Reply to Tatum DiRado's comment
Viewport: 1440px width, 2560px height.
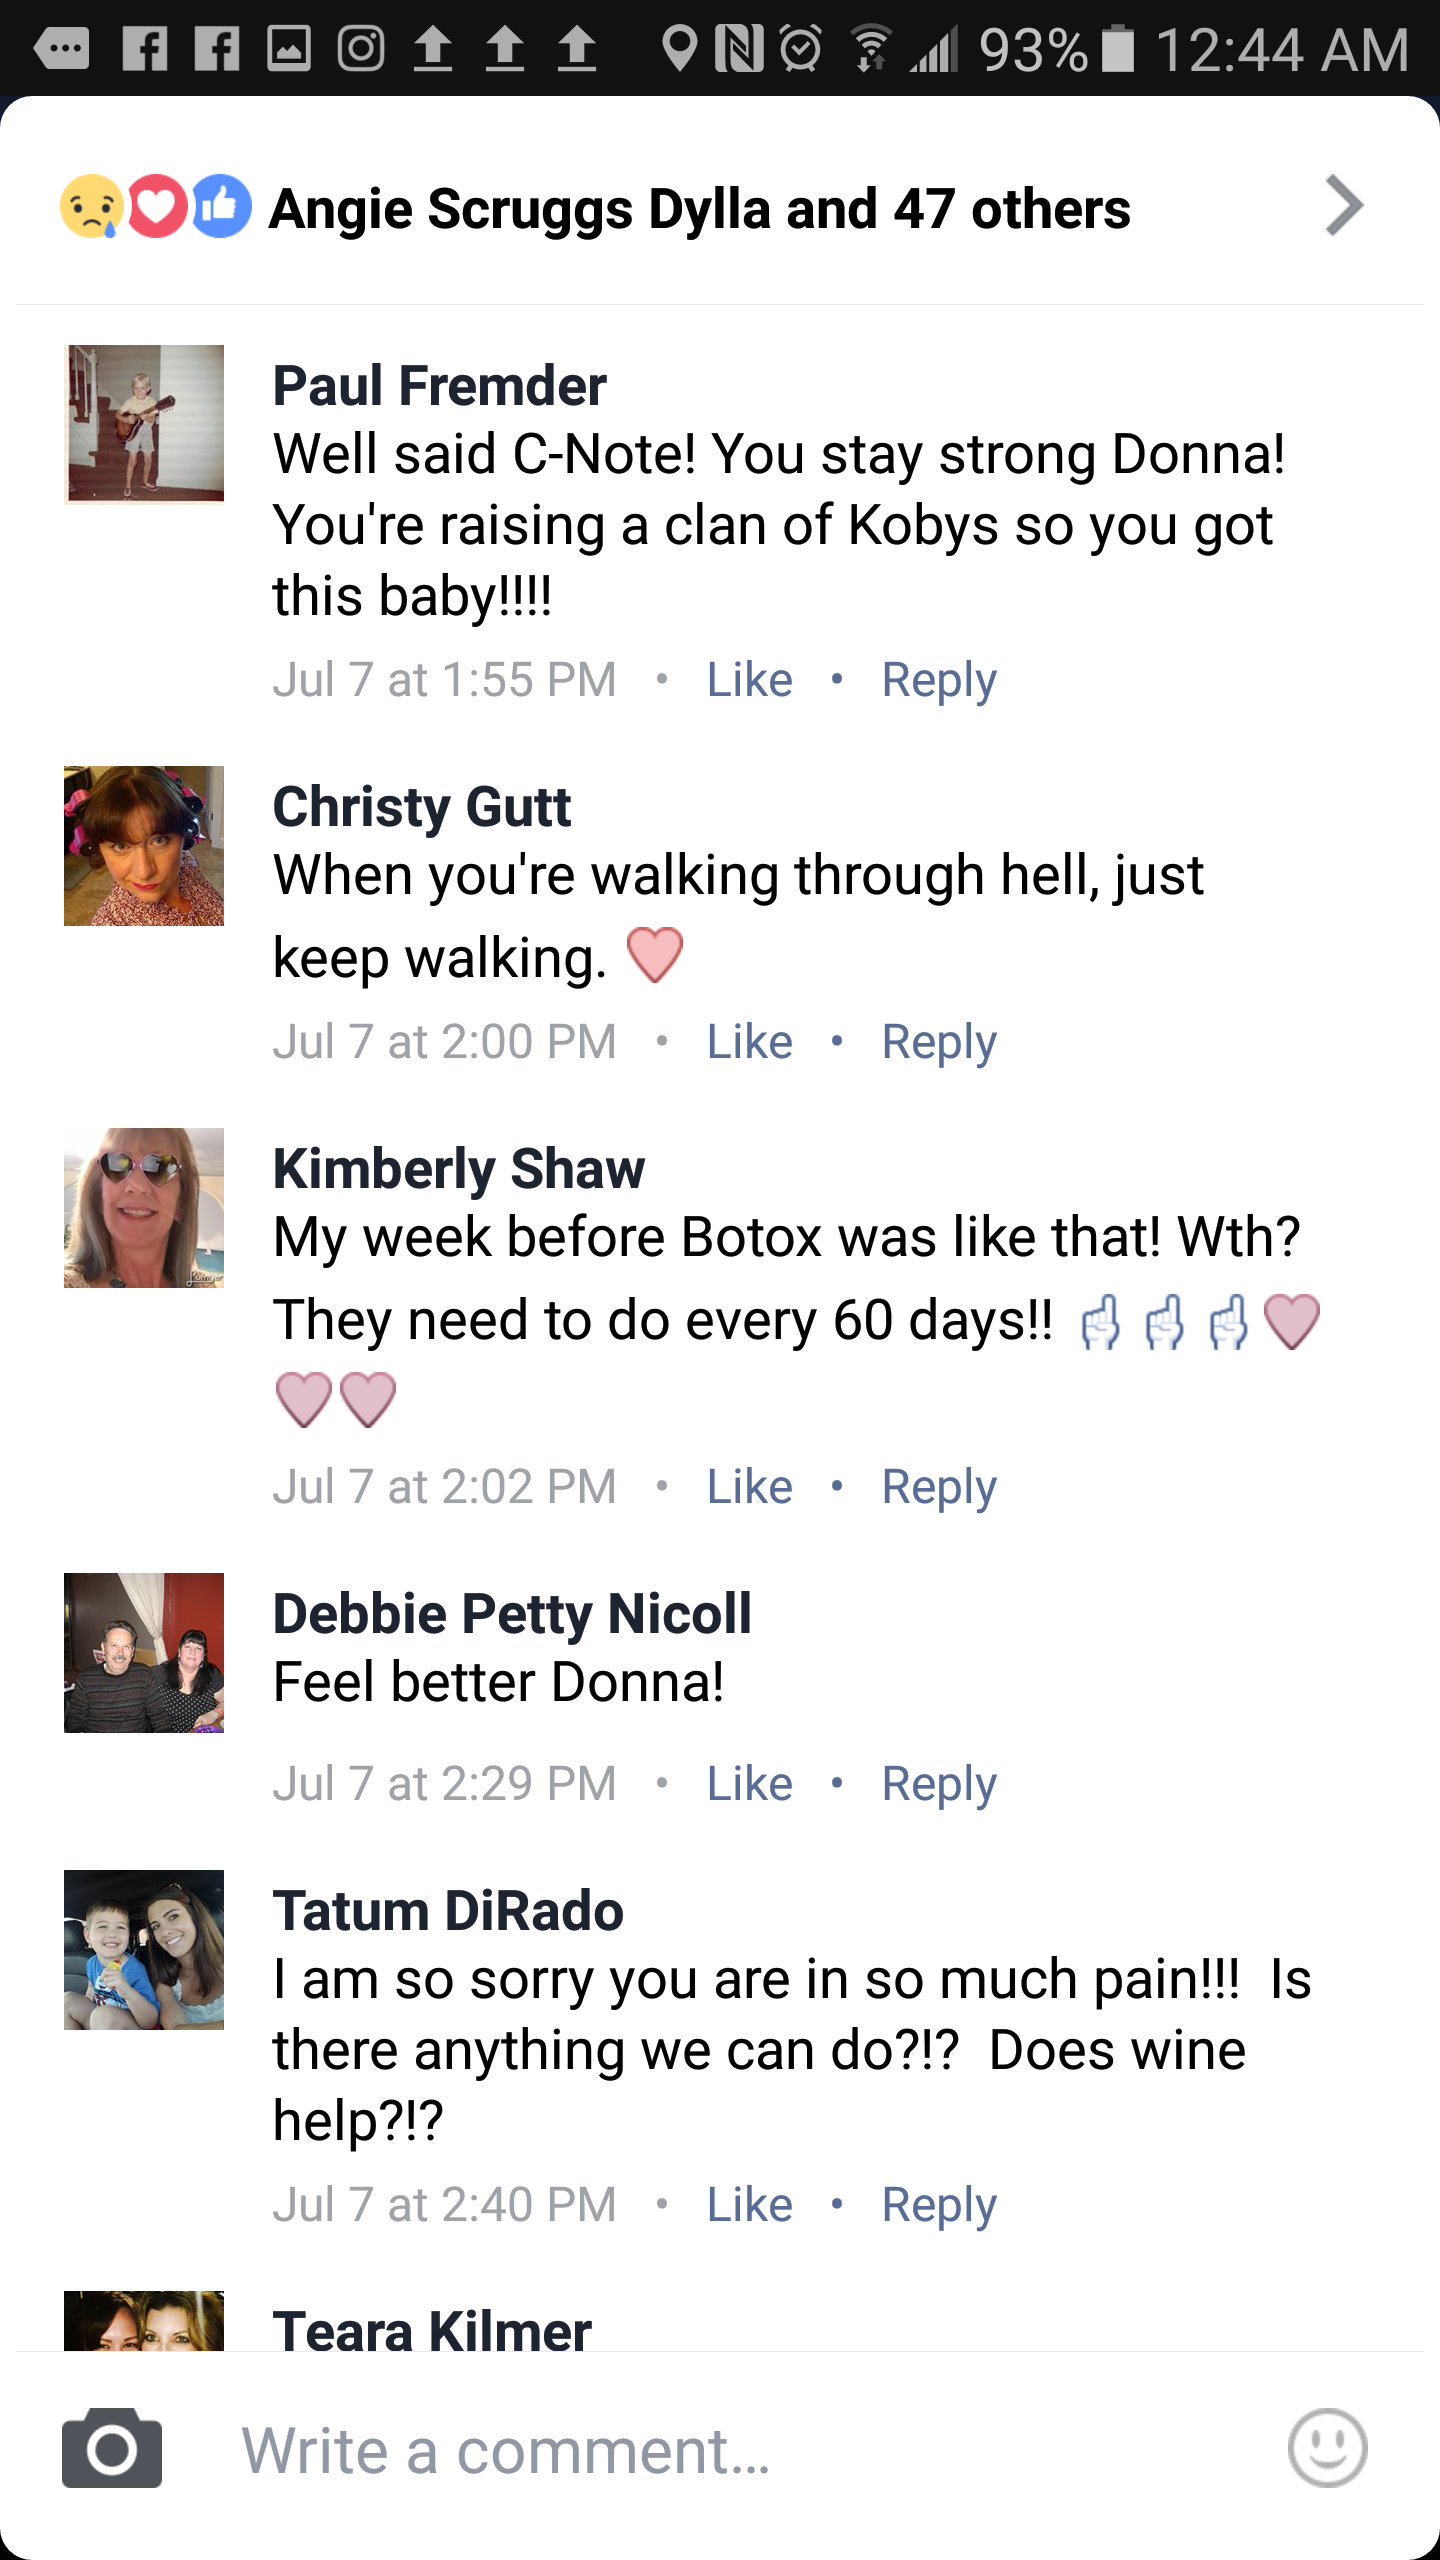click(938, 2205)
